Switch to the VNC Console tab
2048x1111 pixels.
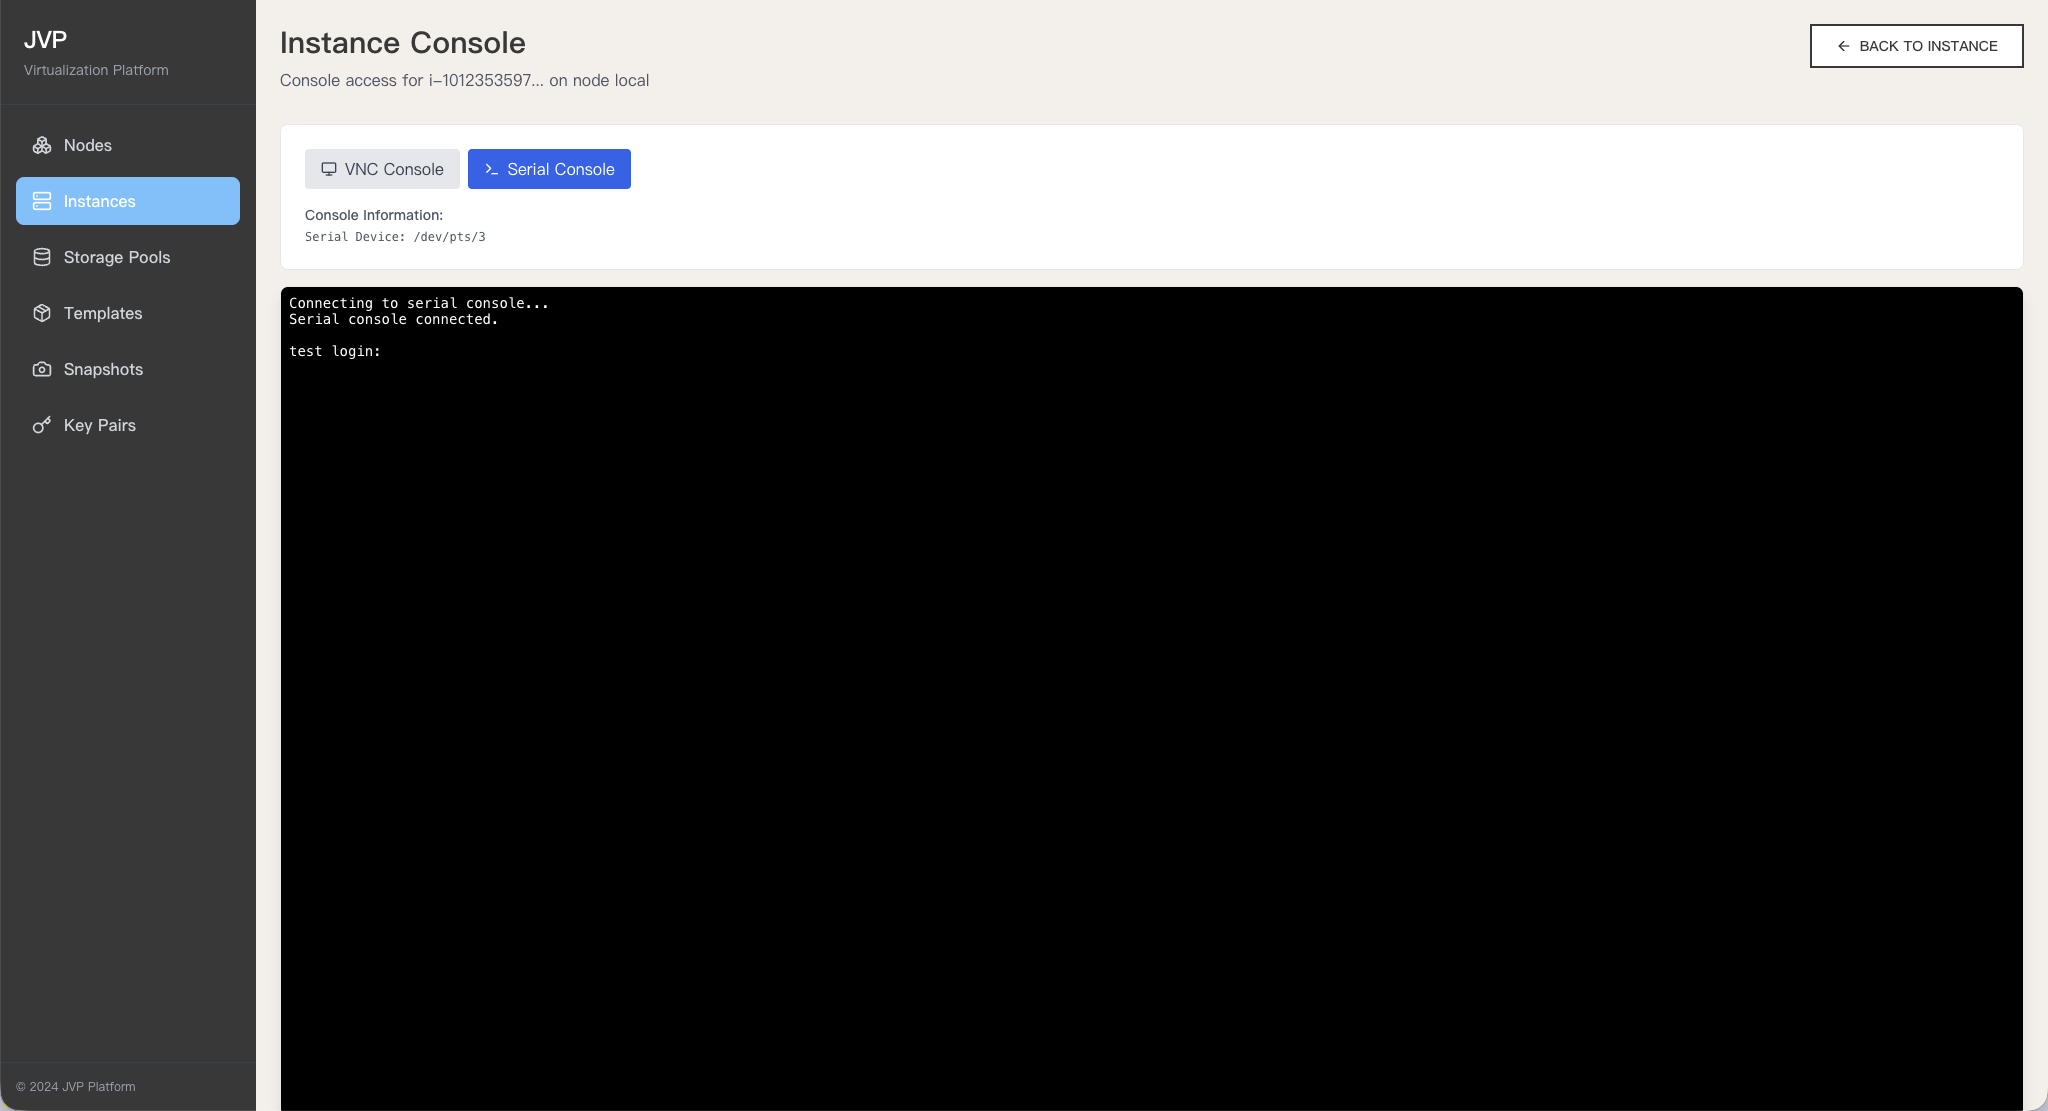(x=382, y=169)
